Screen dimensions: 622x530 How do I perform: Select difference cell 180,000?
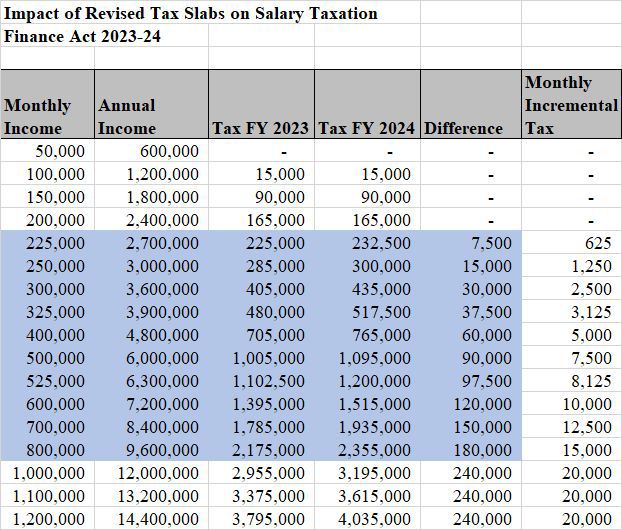[x=471, y=449]
